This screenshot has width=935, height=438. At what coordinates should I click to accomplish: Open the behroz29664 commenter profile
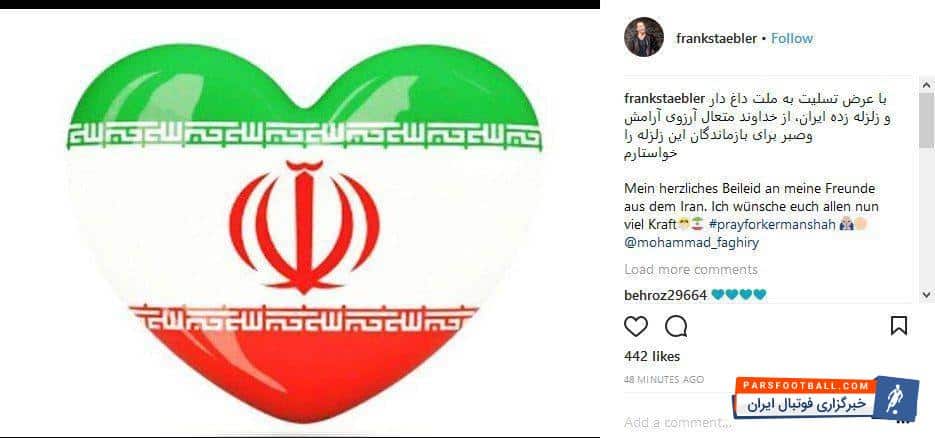(665, 295)
